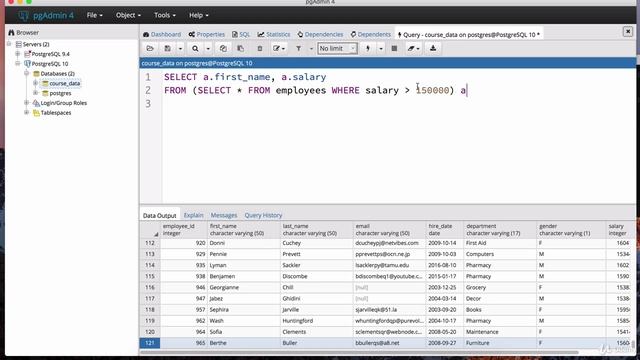640x360 pixels.
Task: Click the Filter funnel icon
Action: [298, 49]
